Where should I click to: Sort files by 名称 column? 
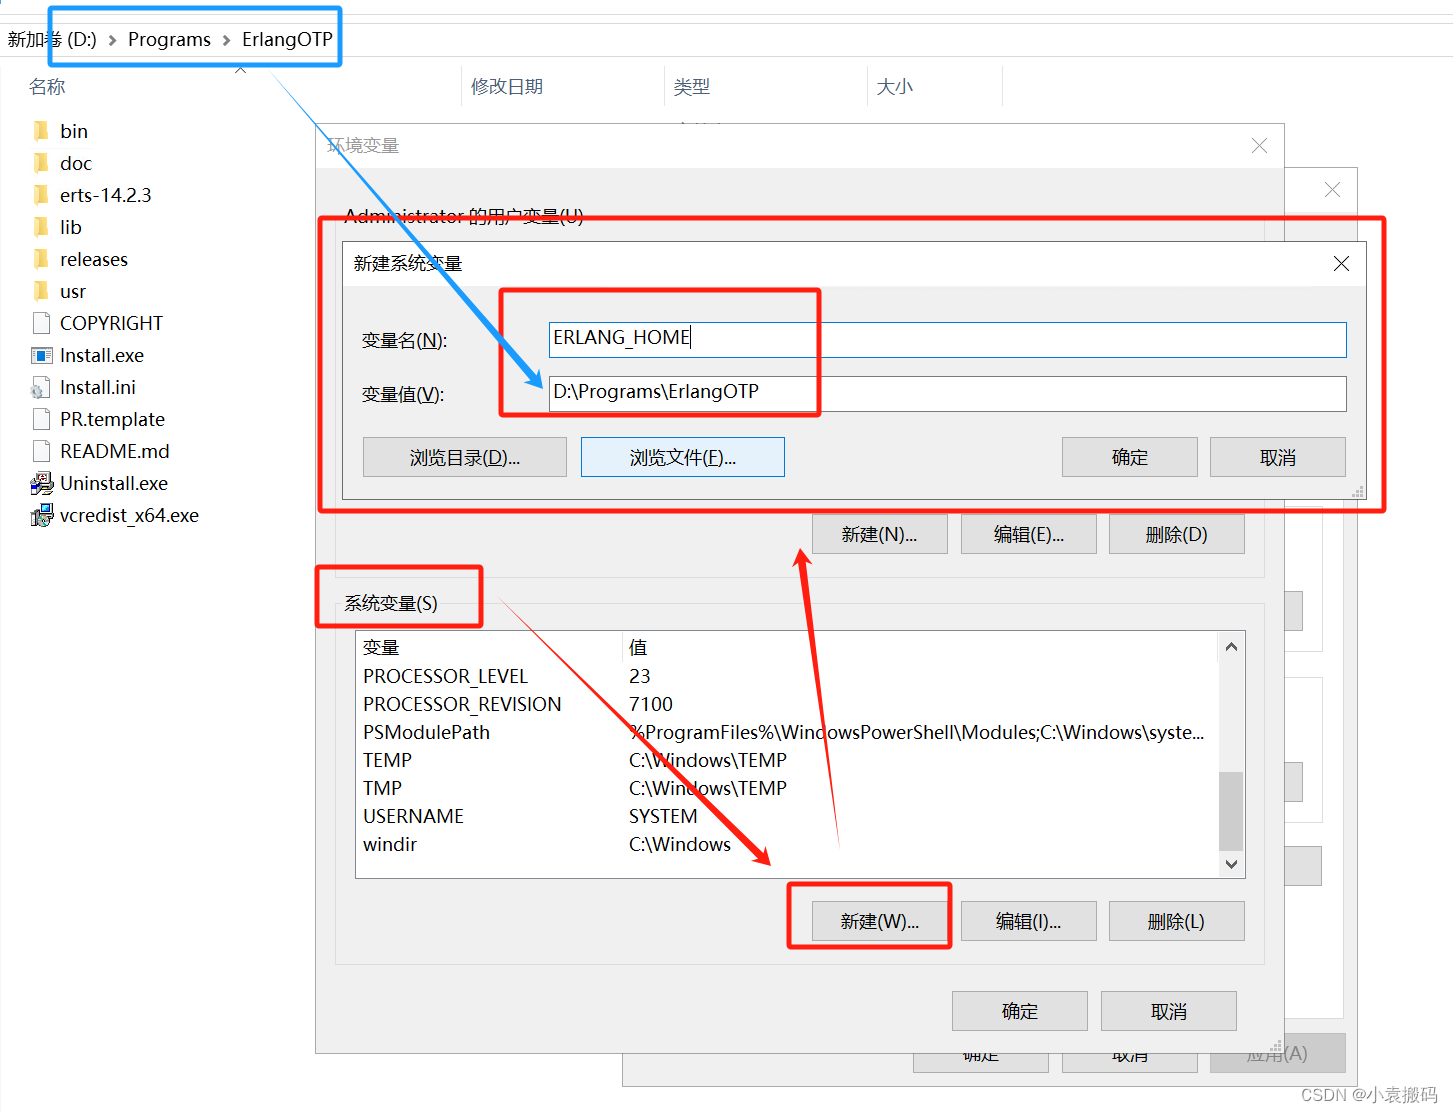point(47,87)
